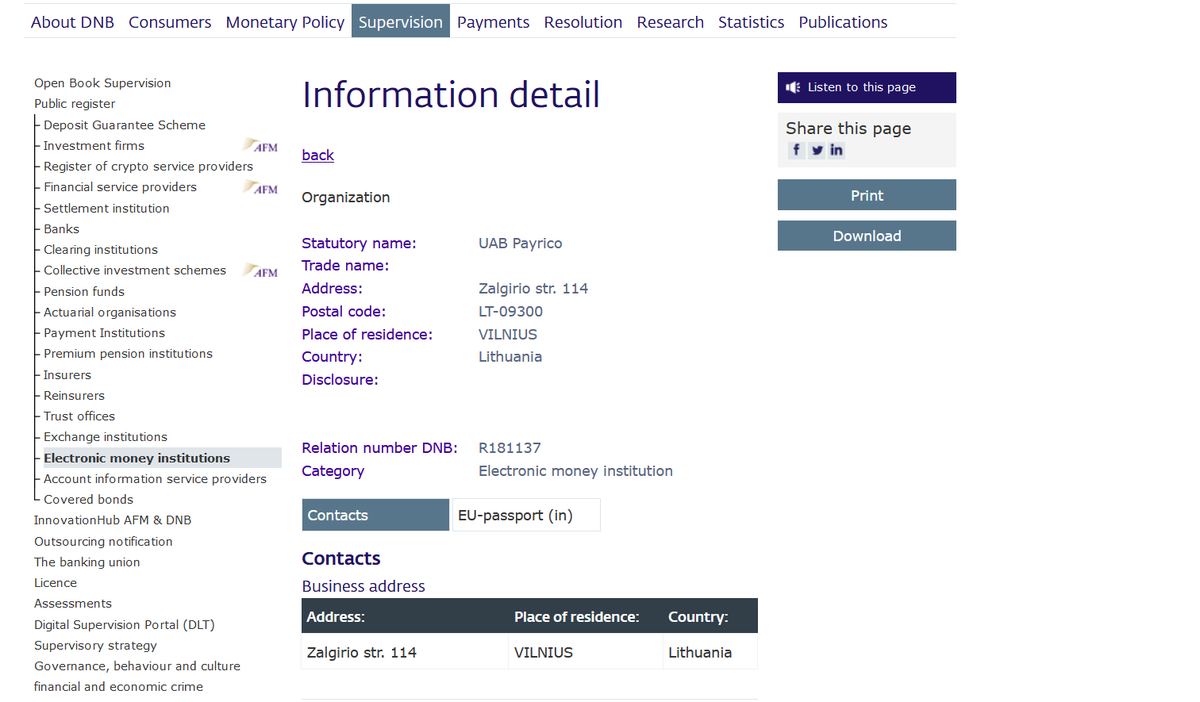Click postal code LT-09300
This screenshot has width=1200, height=702.
pyautogui.click(x=511, y=312)
